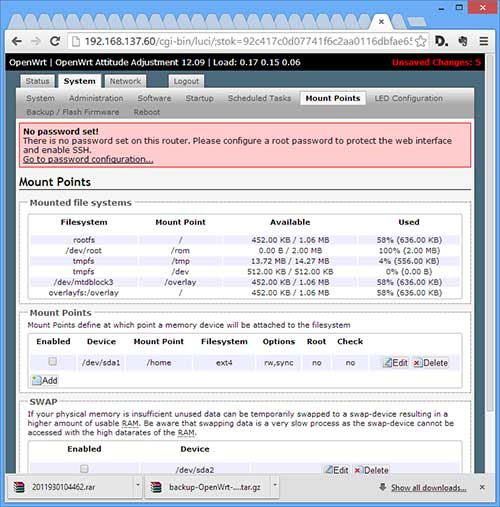Click Unsaved Changes: 5 indicator

tap(436, 62)
